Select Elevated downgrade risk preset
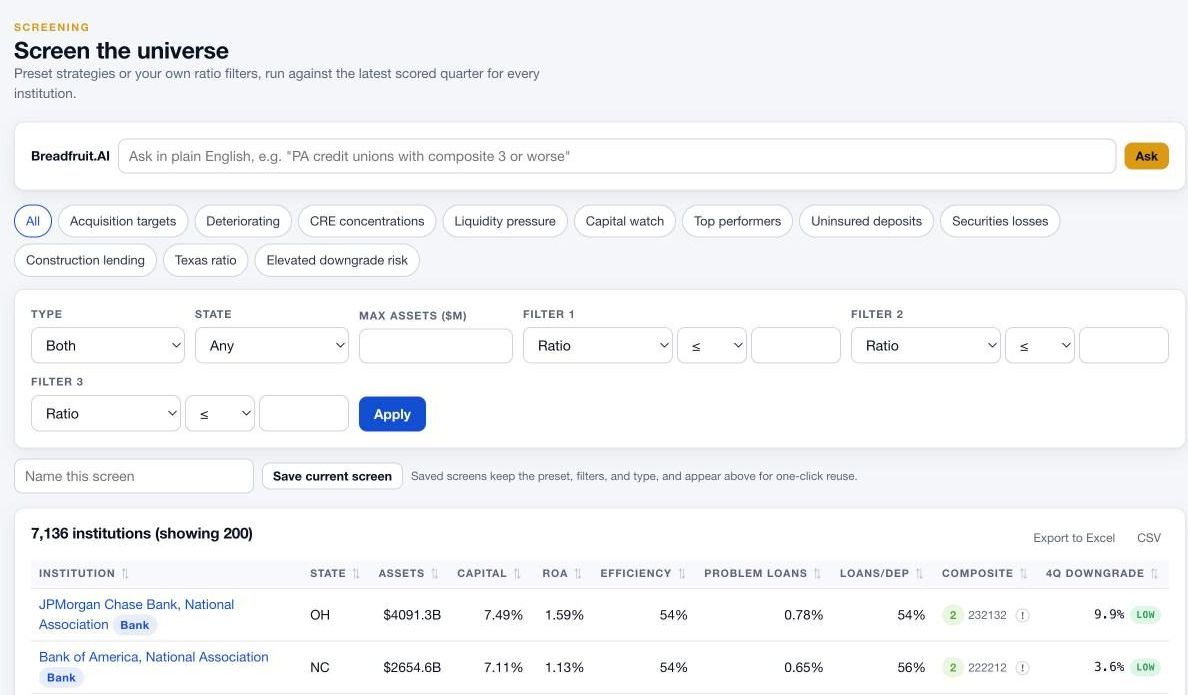This screenshot has width=1188, height=695. [337, 260]
